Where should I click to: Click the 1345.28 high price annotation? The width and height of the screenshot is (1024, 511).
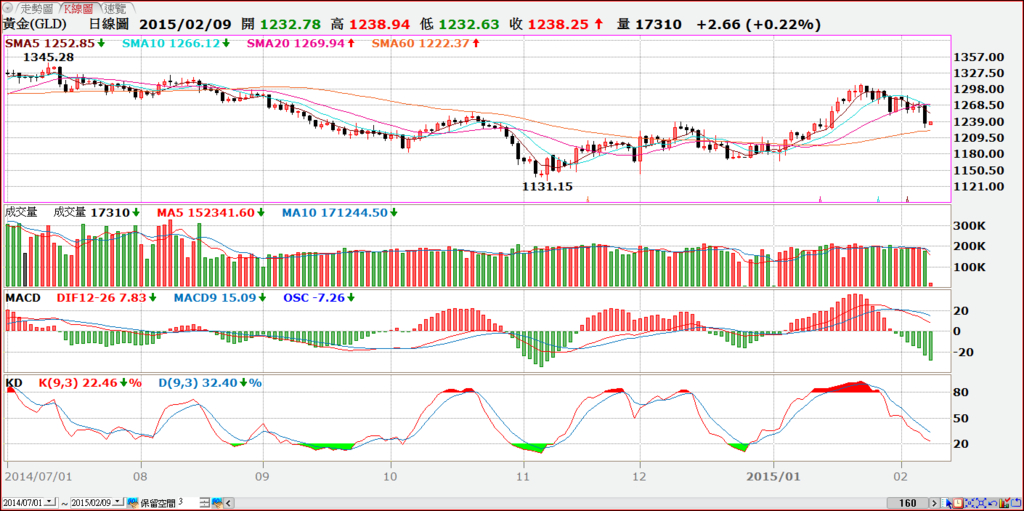tap(48, 58)
